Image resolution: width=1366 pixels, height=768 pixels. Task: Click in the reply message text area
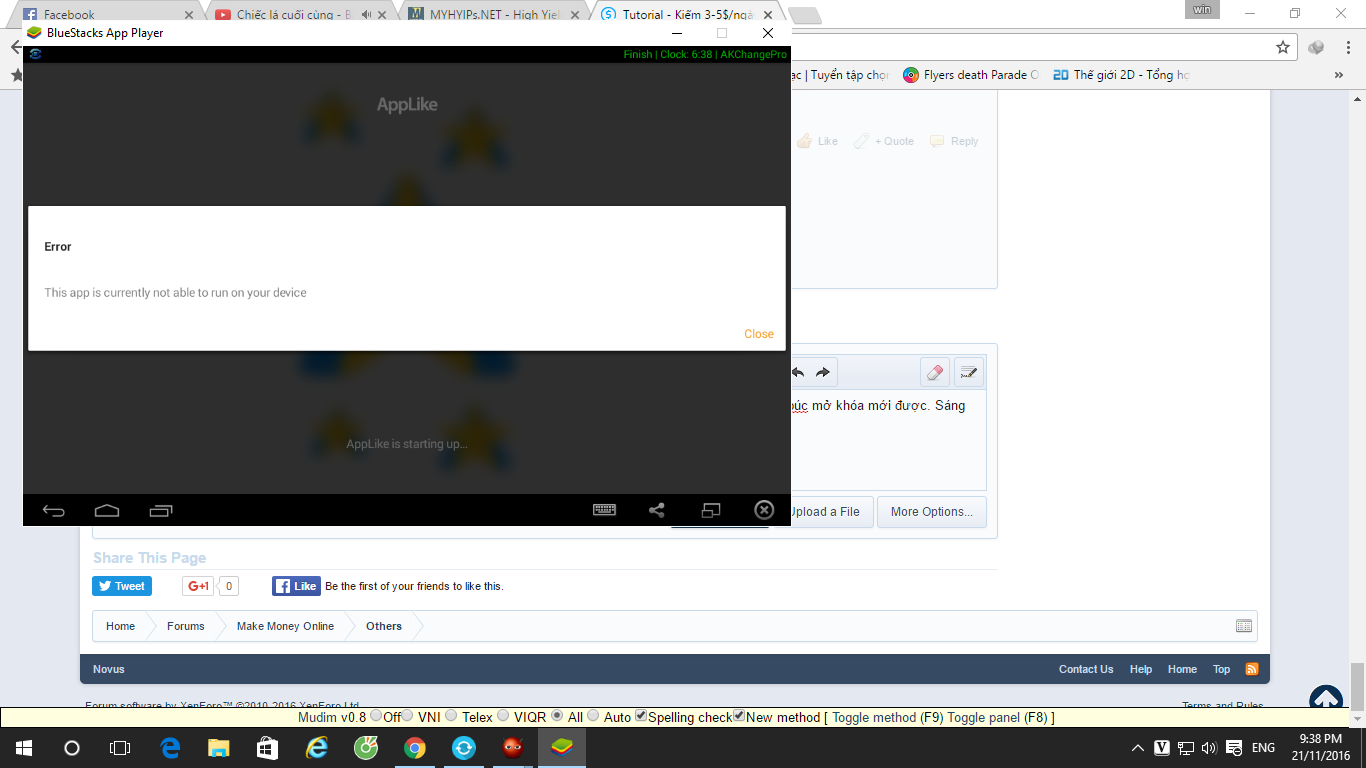click(x=888, y=440)
